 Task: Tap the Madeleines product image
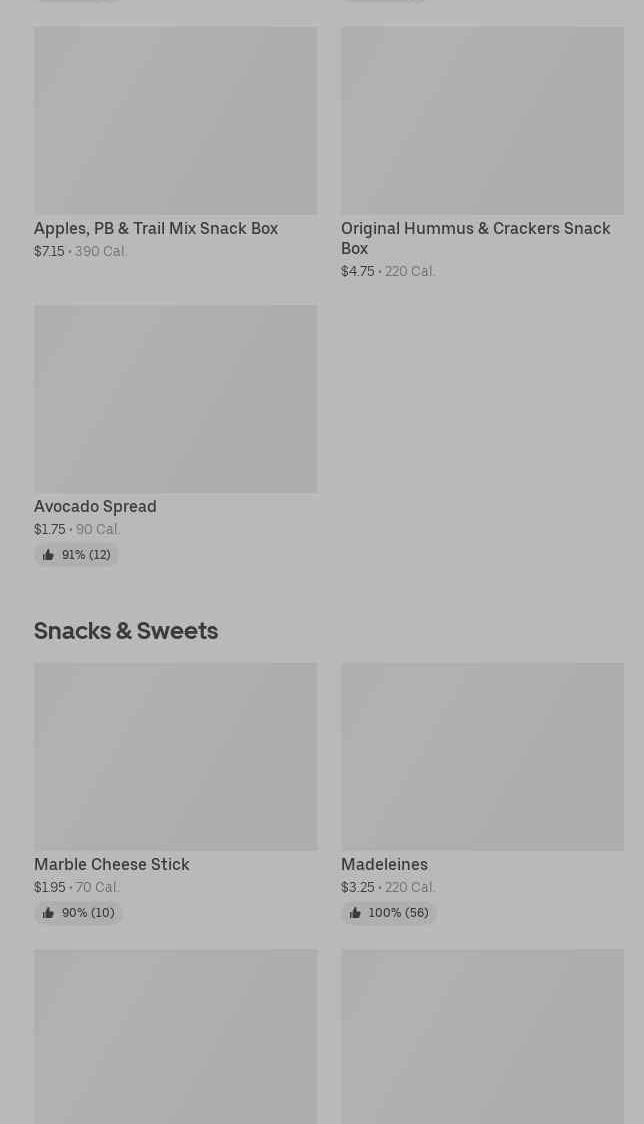pos(482,756)
